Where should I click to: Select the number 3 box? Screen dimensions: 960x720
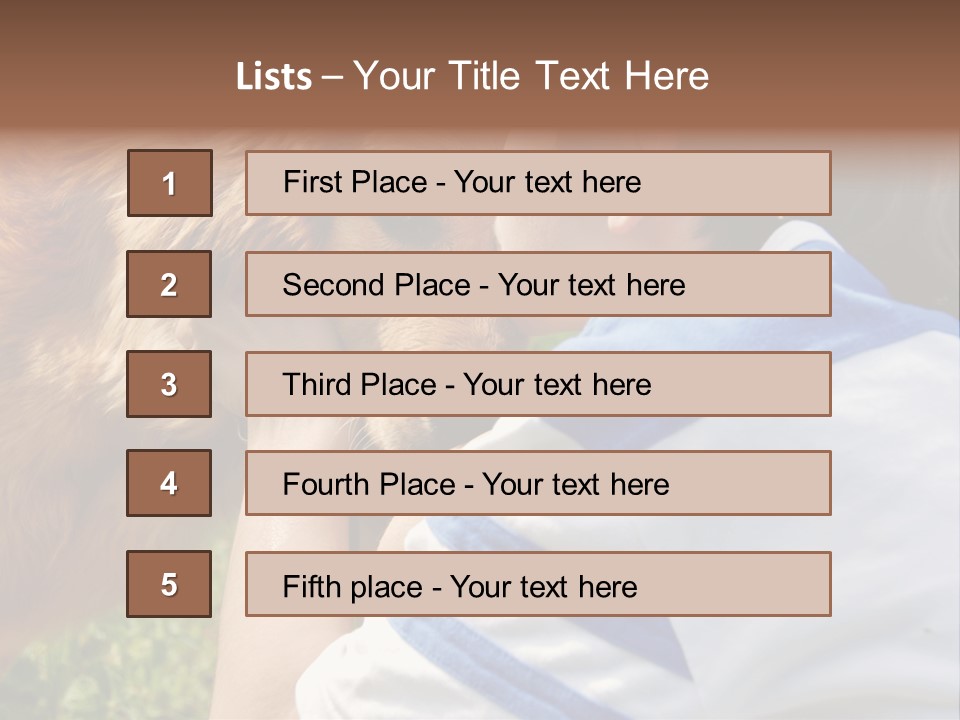click(x=169, y=384)
